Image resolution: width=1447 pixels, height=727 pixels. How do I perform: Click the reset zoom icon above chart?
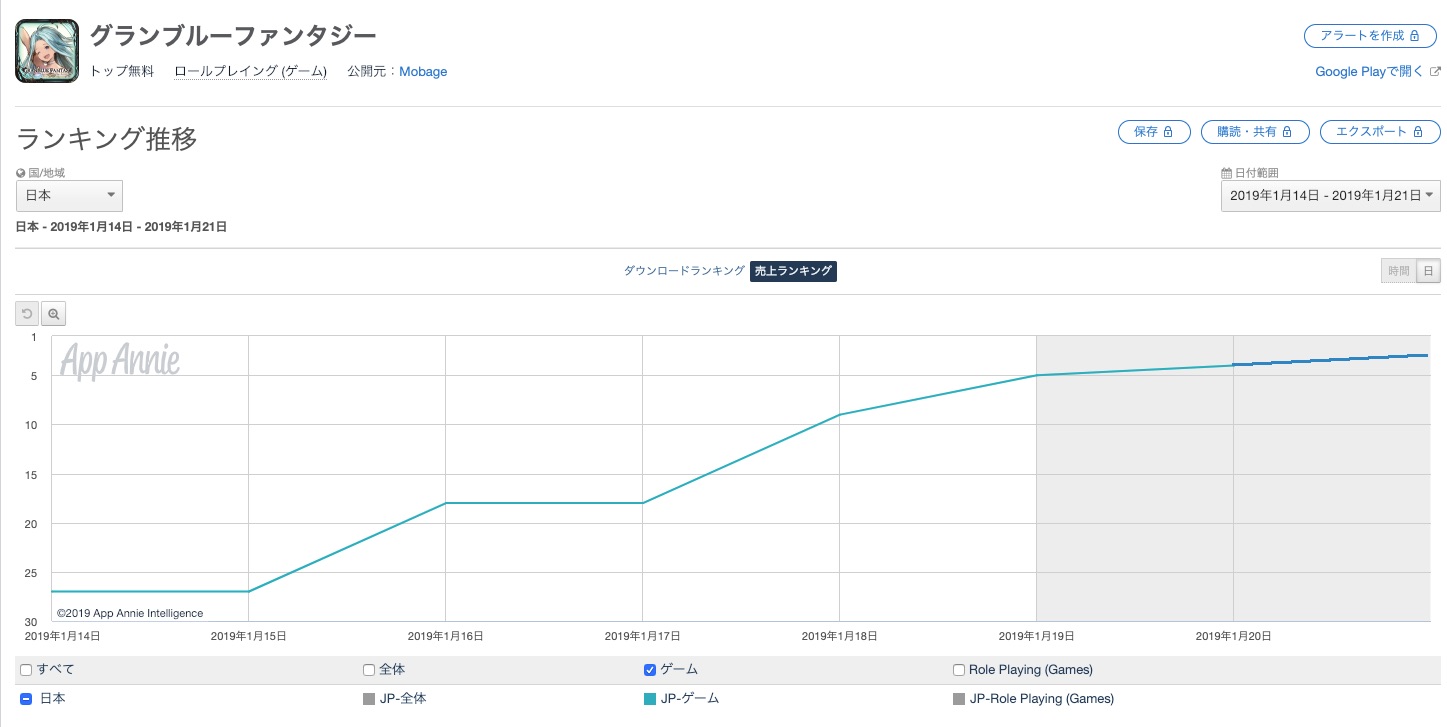[x=27, y=314]
